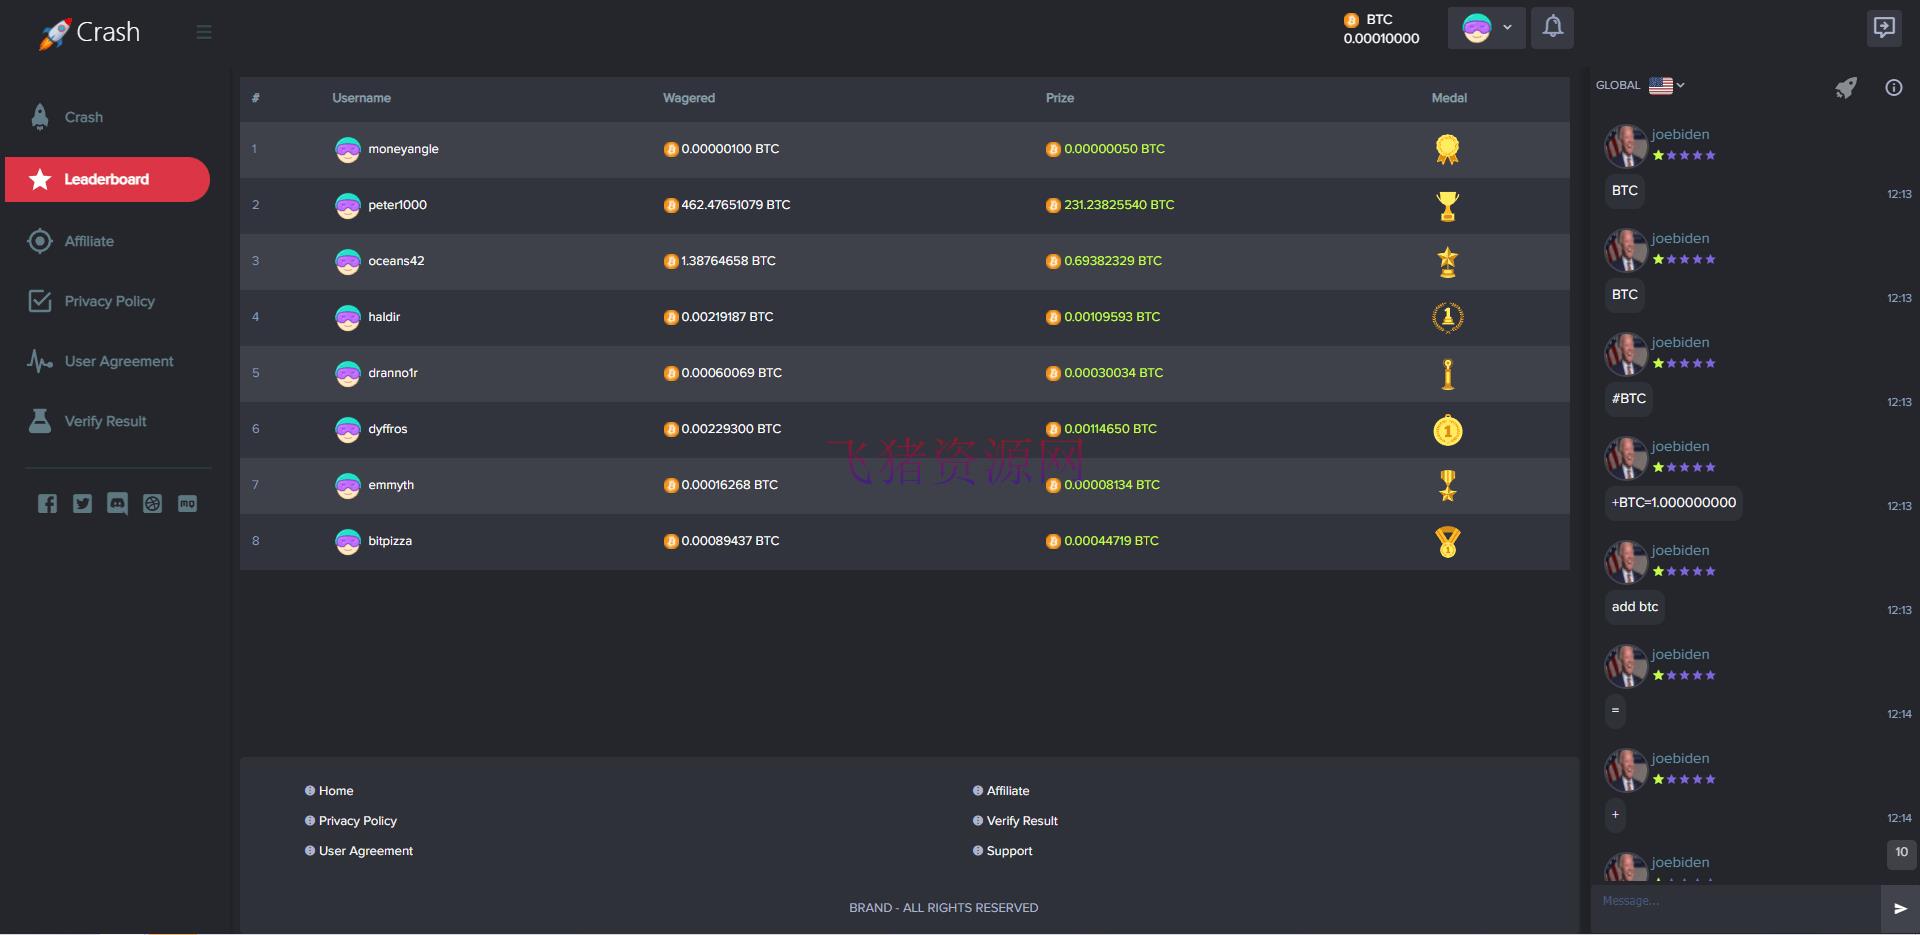Click the BTC balance display in header
Screen dimensions: 1920x935
(1380, 29)
